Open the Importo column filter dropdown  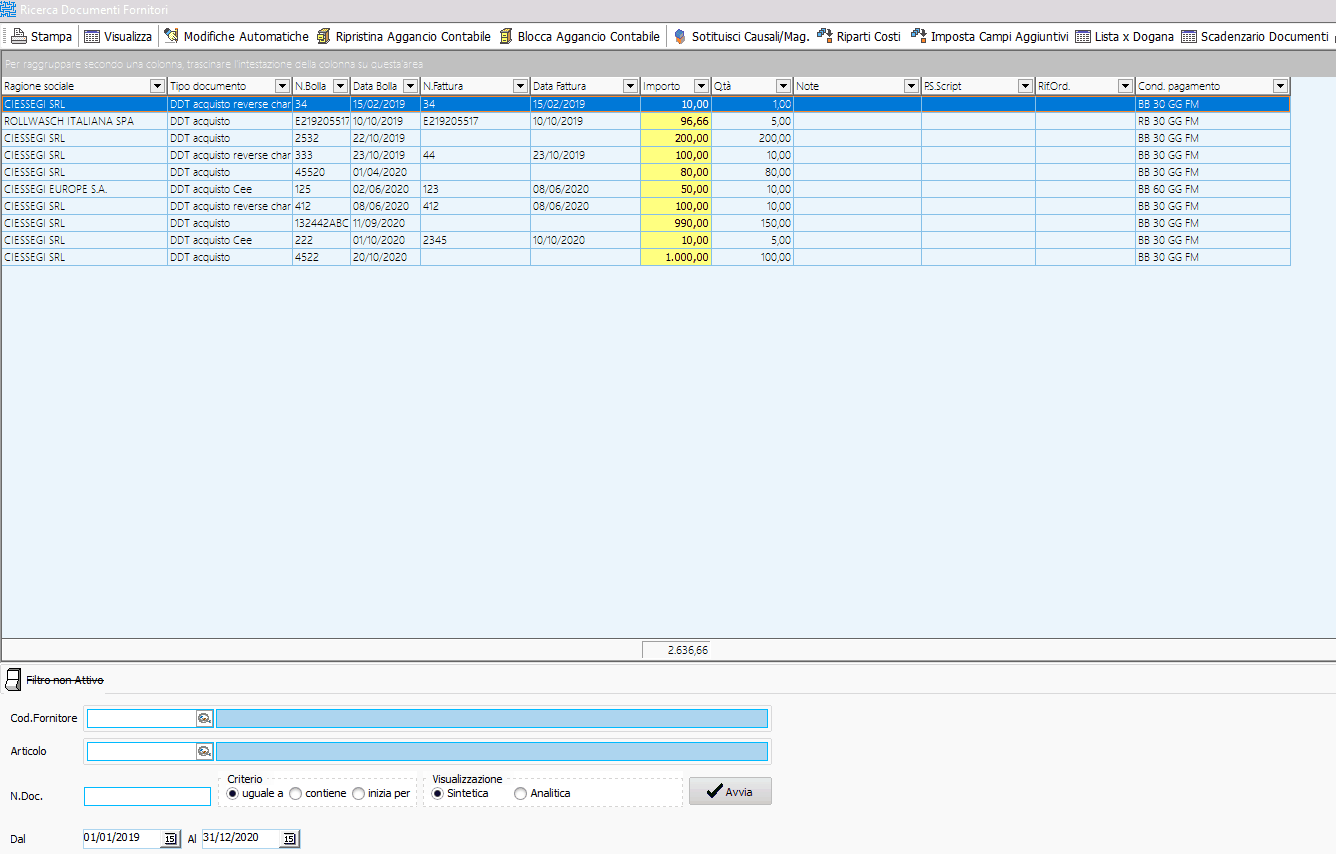coord(701,86)
